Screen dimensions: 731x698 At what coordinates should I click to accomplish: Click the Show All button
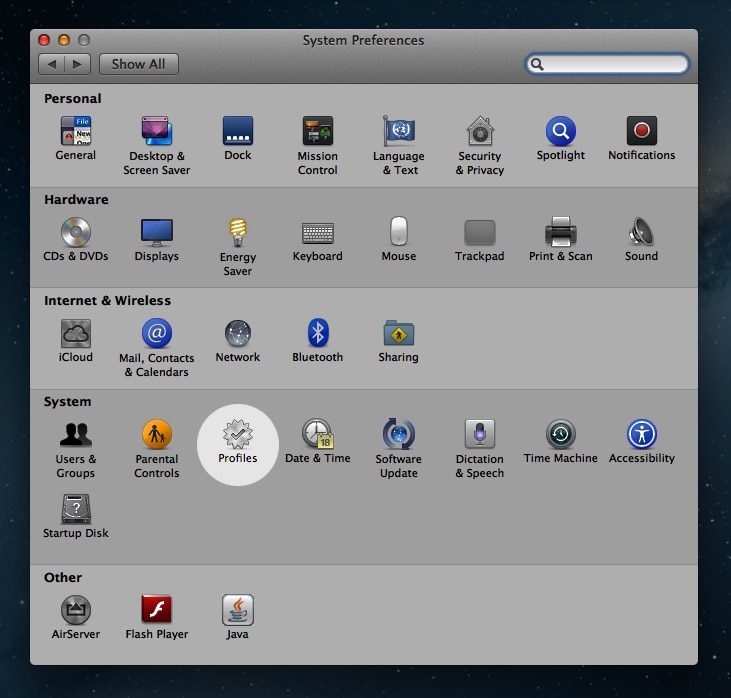(x=138, y=64)
